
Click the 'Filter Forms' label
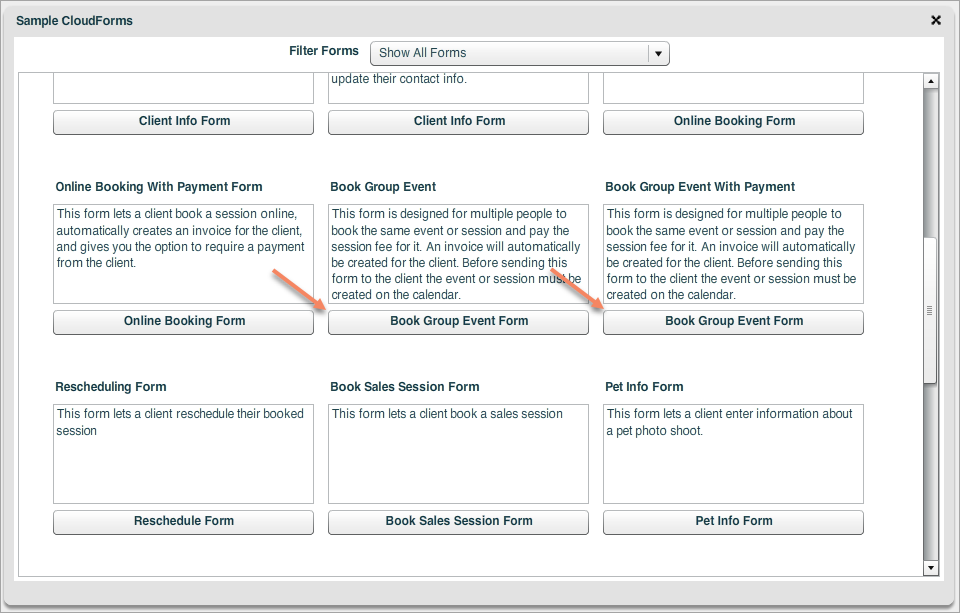click(x=324, y=51)
